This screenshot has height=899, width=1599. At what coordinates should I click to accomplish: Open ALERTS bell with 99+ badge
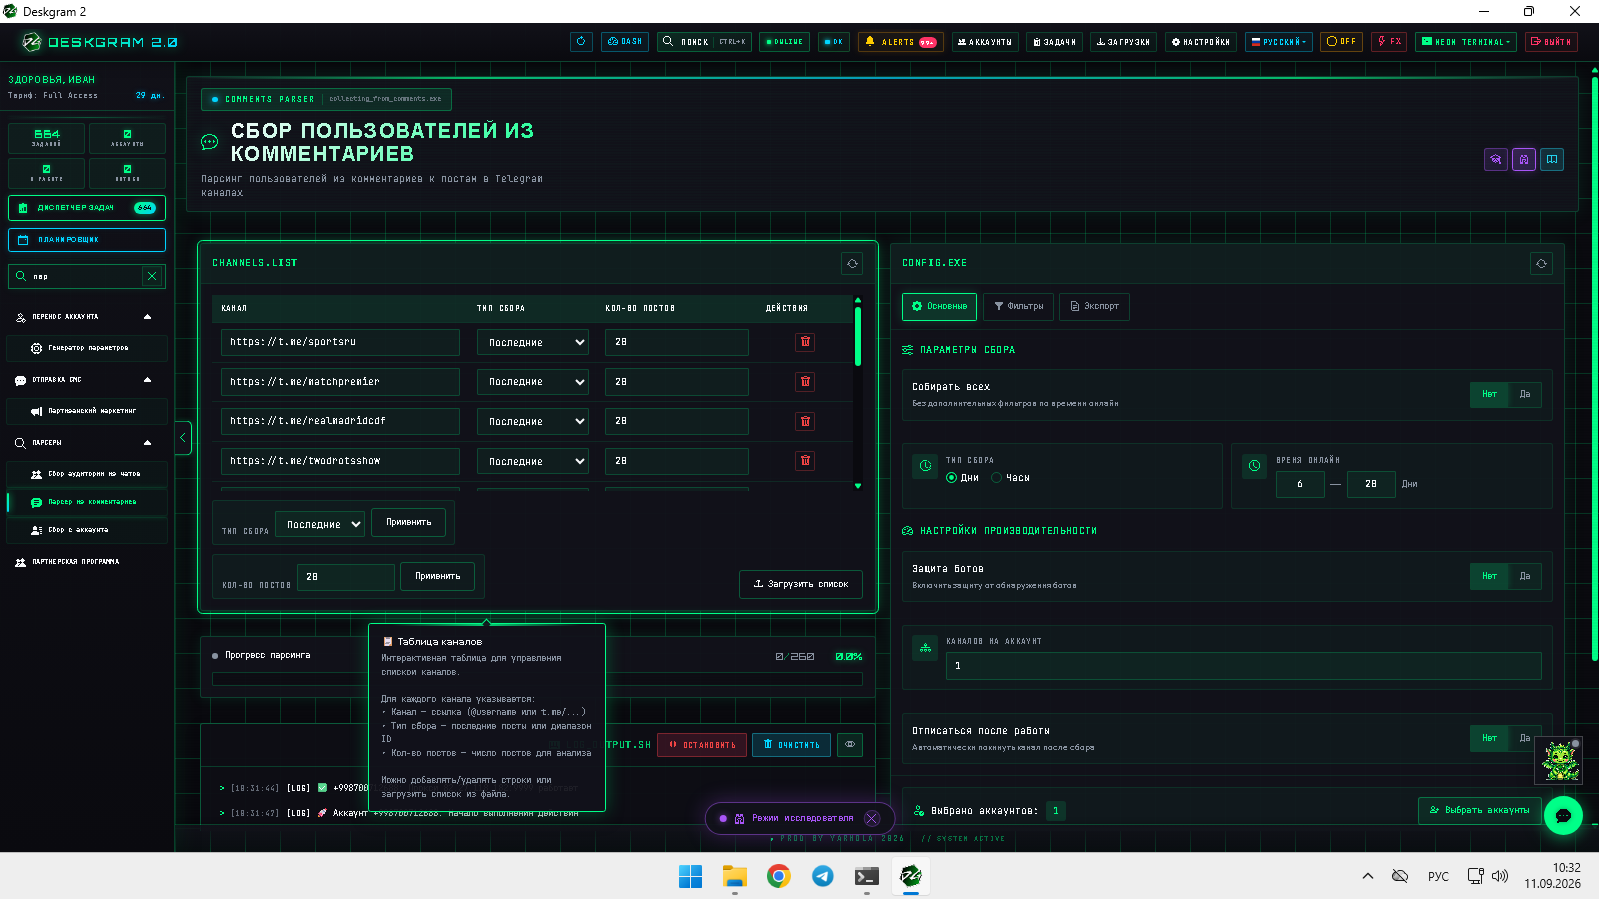(900, 42)
